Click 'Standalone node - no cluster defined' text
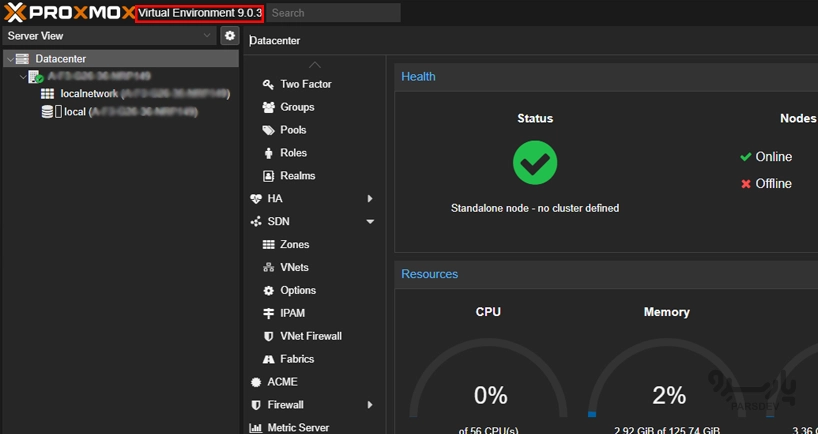The height and width of the screenshot is (434, 818). [x=535, y=208]
